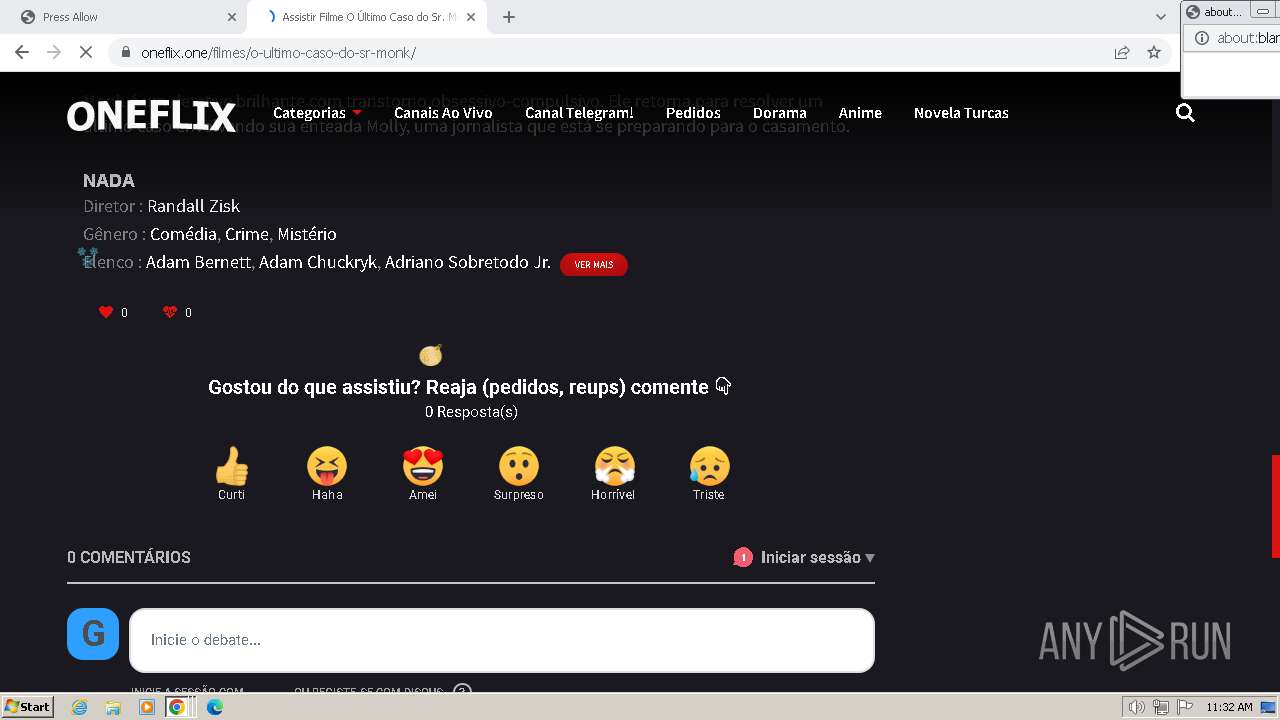
Task: Open File Explorer from the taskbar
Action: tap(113, 707)
